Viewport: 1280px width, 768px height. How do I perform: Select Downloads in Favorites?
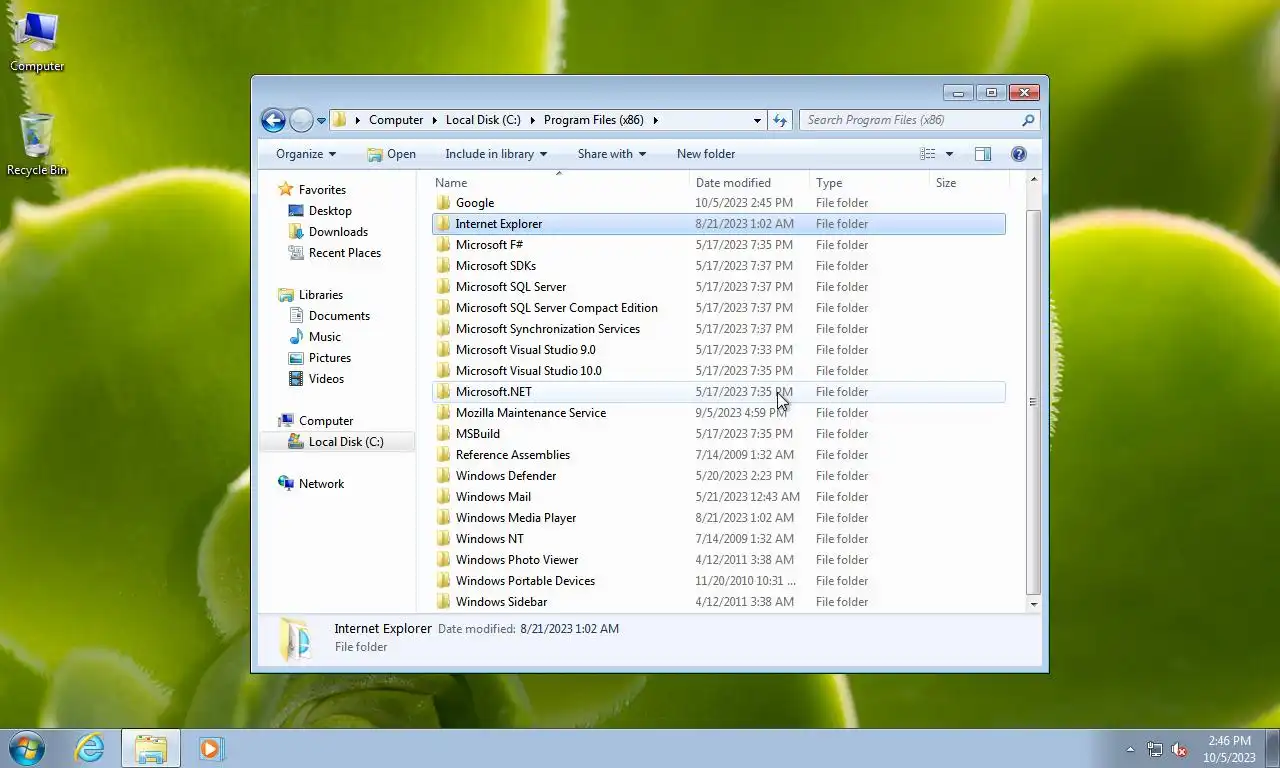click(338, 232)
